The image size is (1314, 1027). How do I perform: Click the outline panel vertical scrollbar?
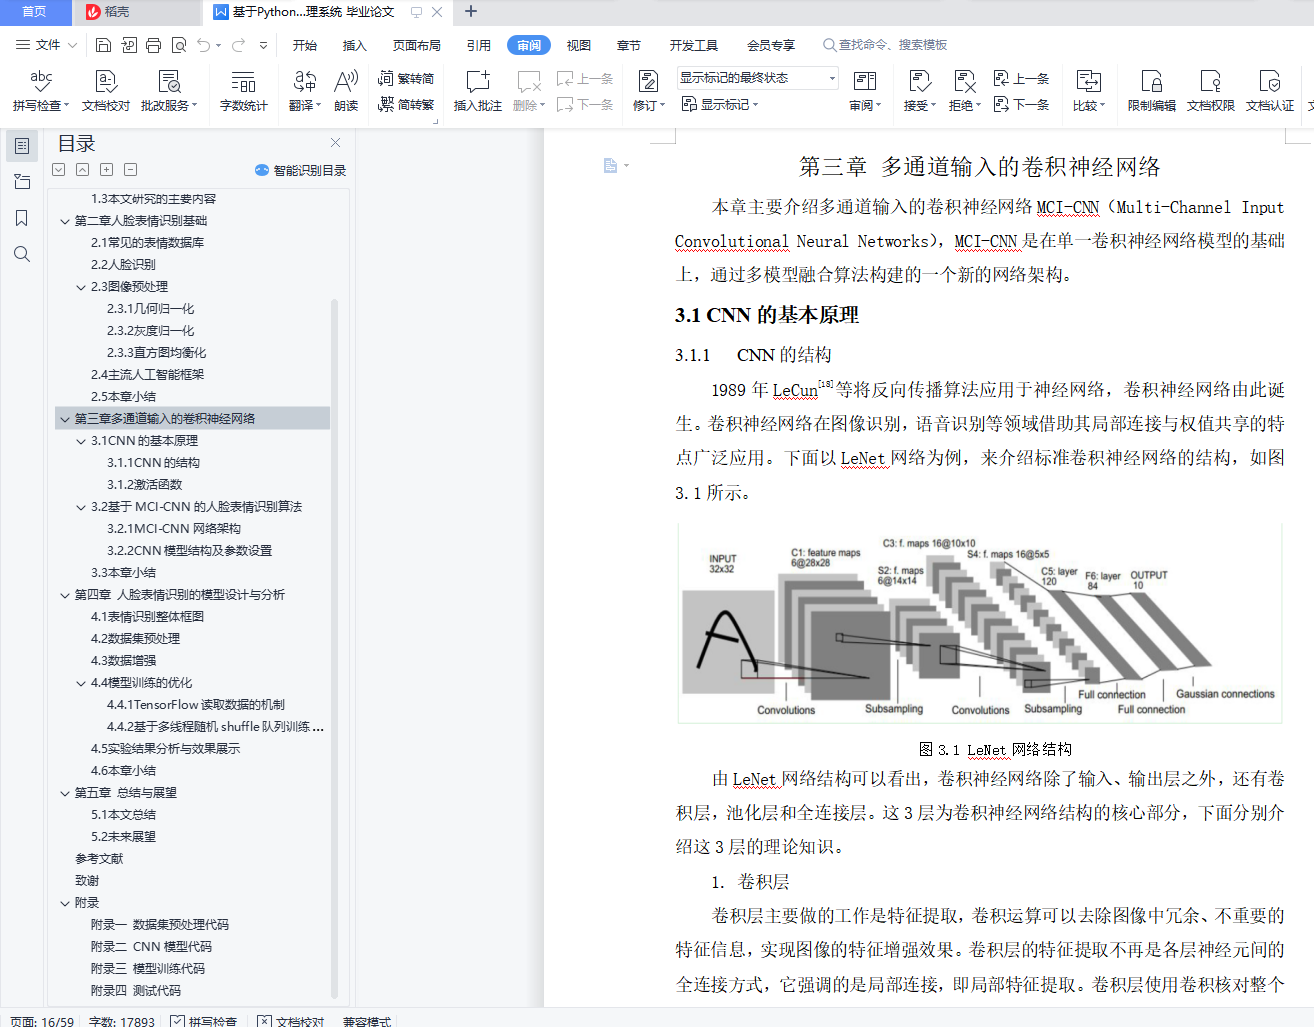pos(335,648)
